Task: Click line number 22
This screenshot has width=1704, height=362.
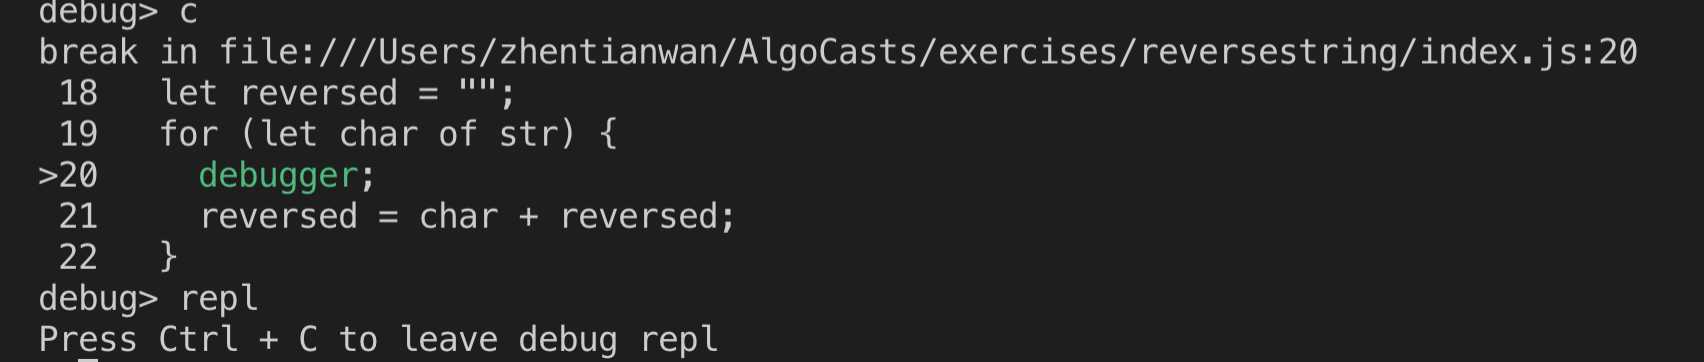Action: (x=78, y=257)
